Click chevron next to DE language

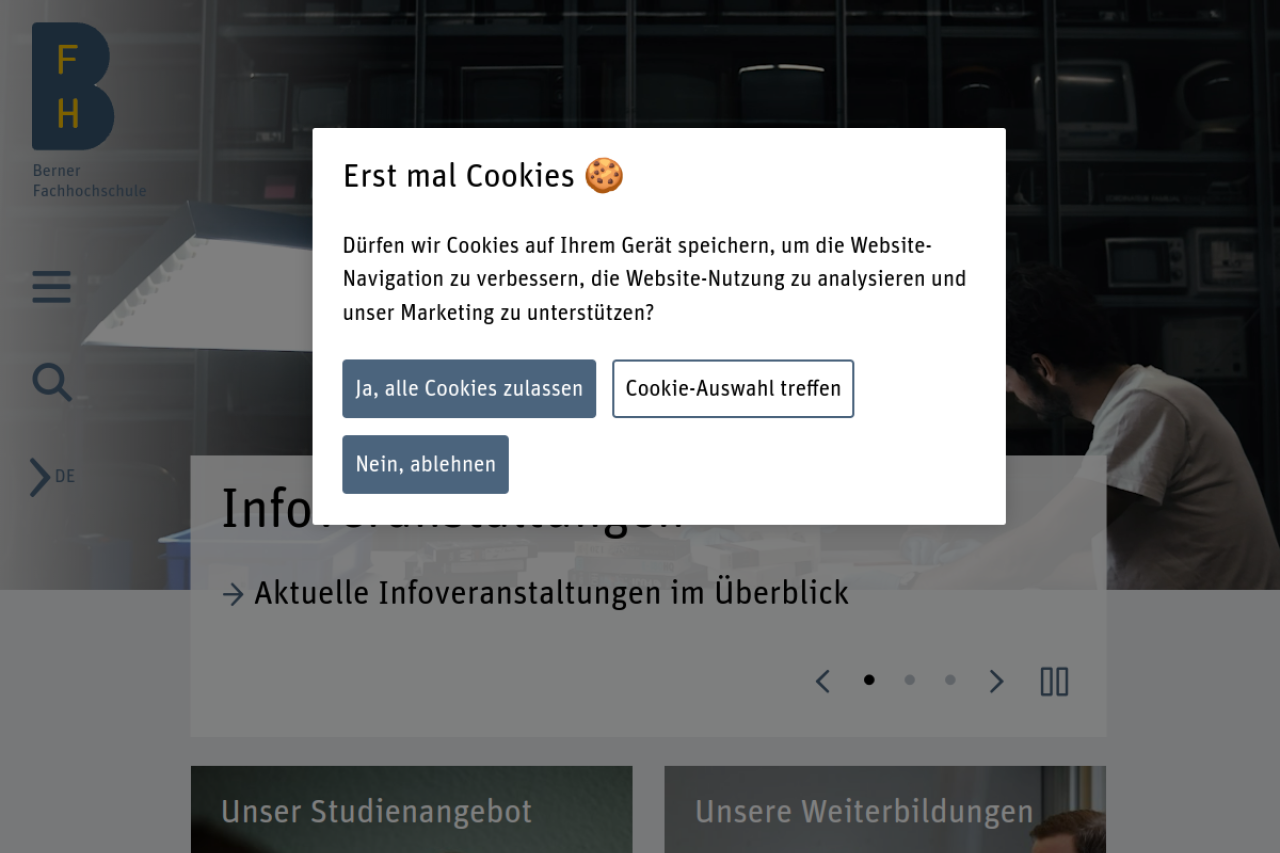[x=39, y=477]
